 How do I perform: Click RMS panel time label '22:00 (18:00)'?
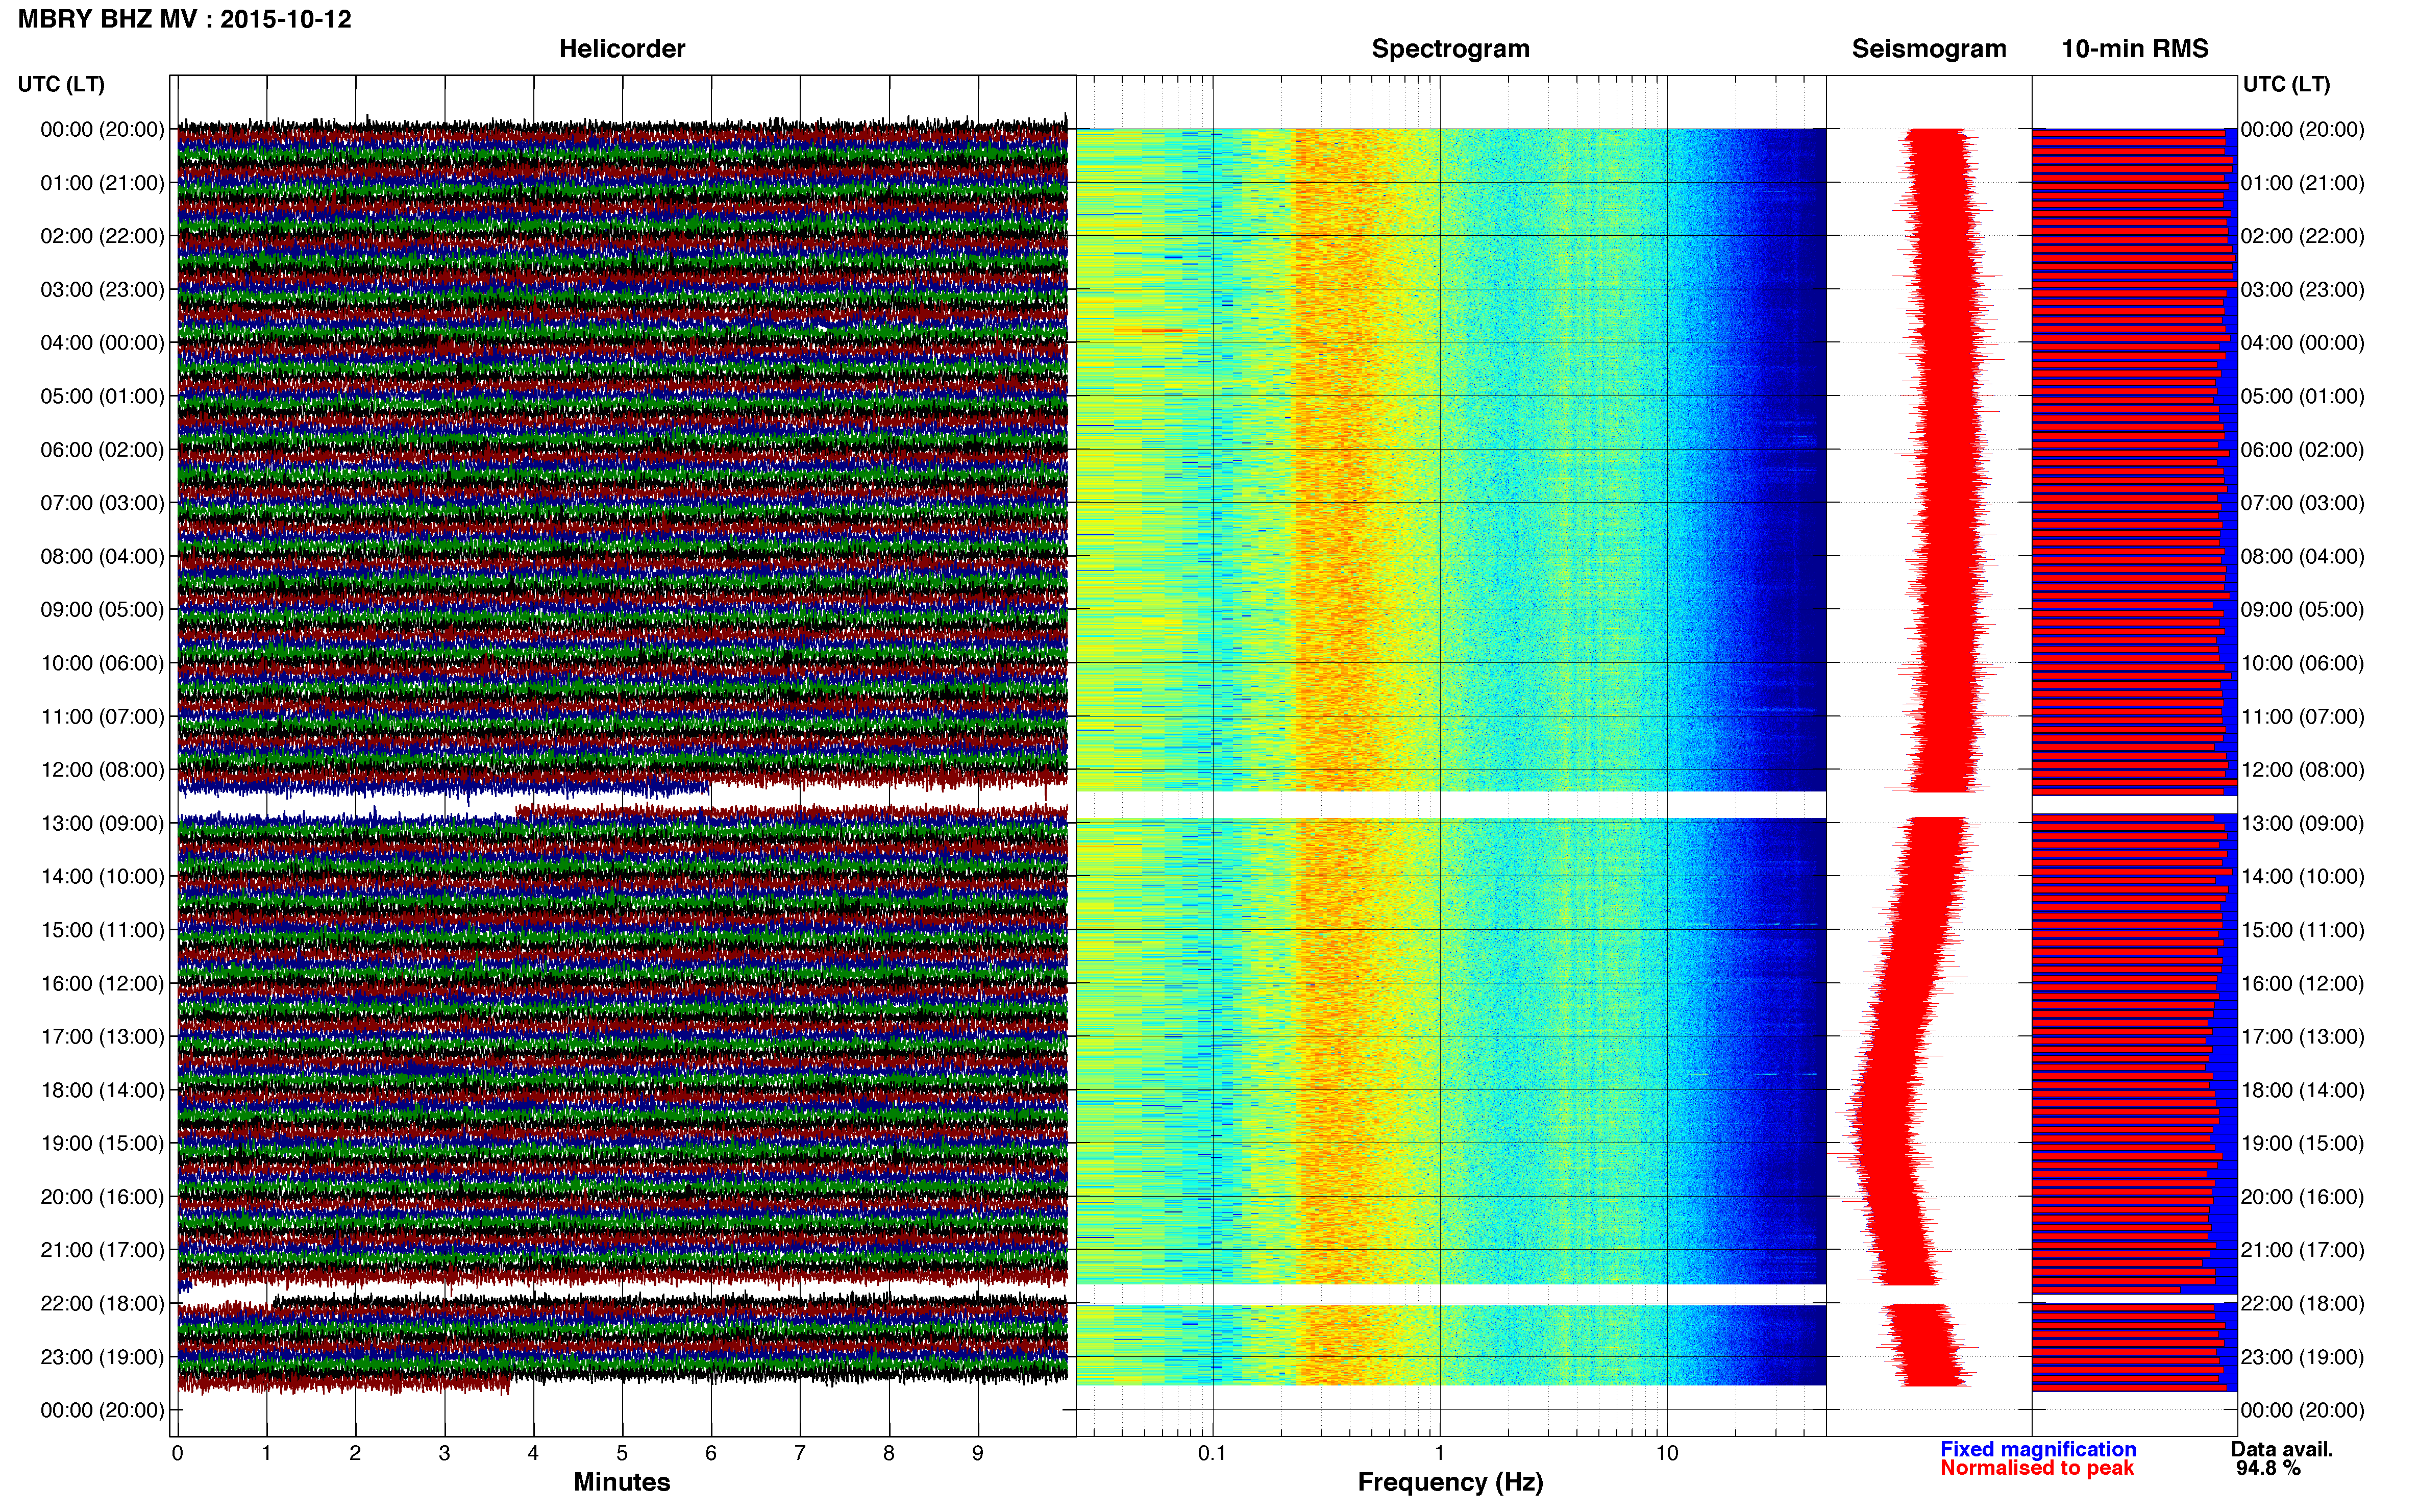click(2303, 1304)
